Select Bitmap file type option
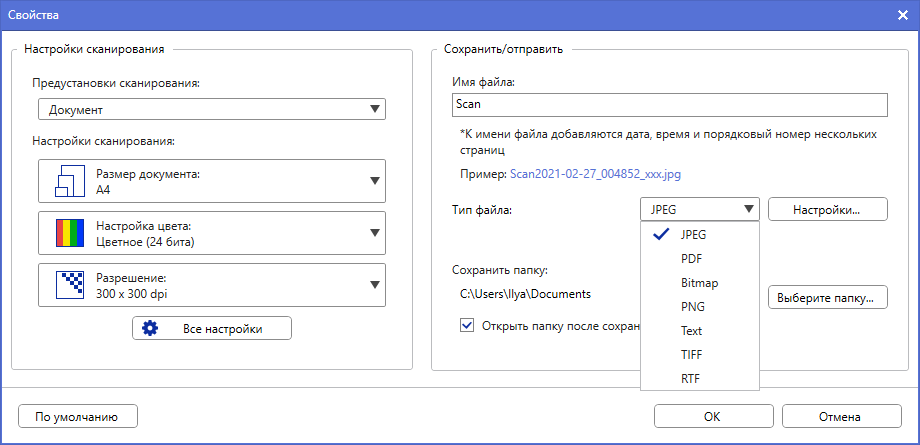920x445 pixels. click(x=699, y=283)
